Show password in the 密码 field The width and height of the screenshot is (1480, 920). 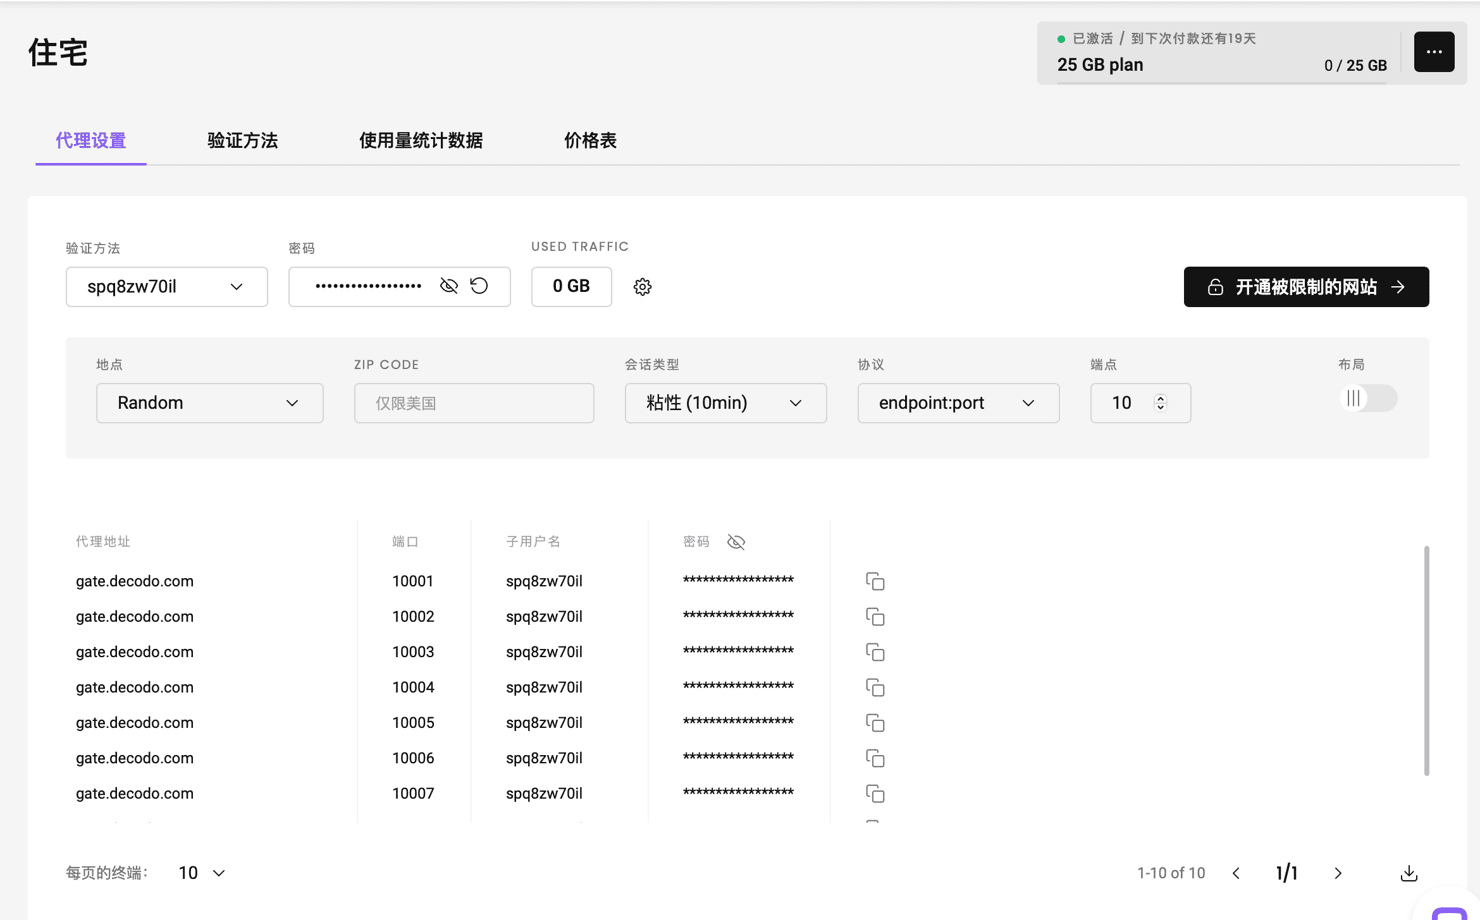pos(449,286)
